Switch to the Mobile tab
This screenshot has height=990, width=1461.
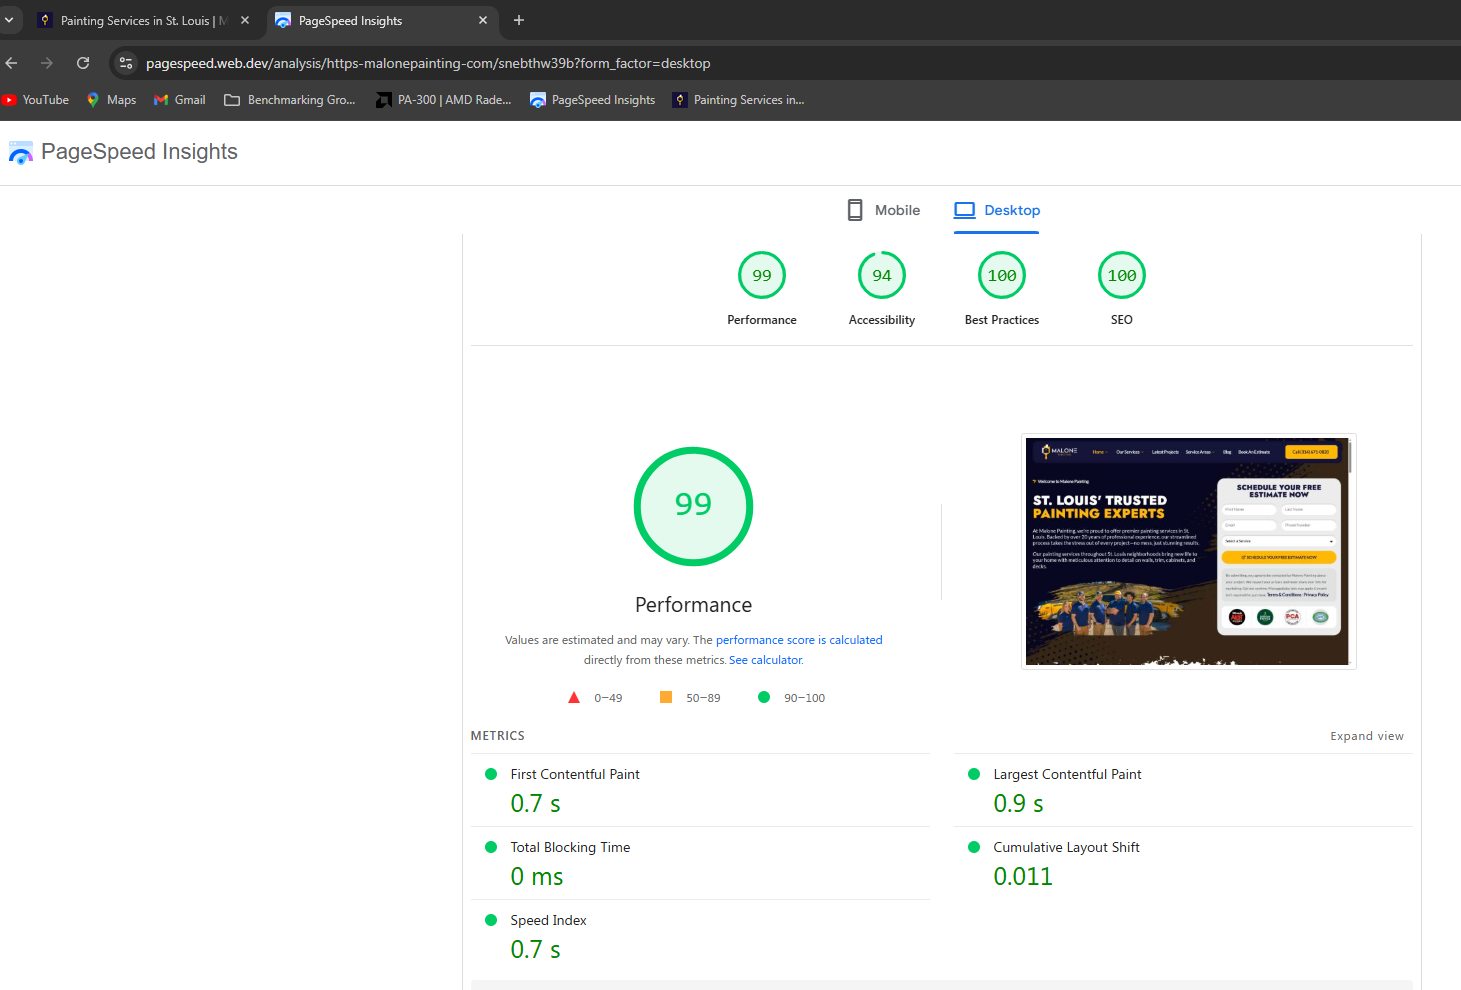pyautogui.click(x=883, y=210)
